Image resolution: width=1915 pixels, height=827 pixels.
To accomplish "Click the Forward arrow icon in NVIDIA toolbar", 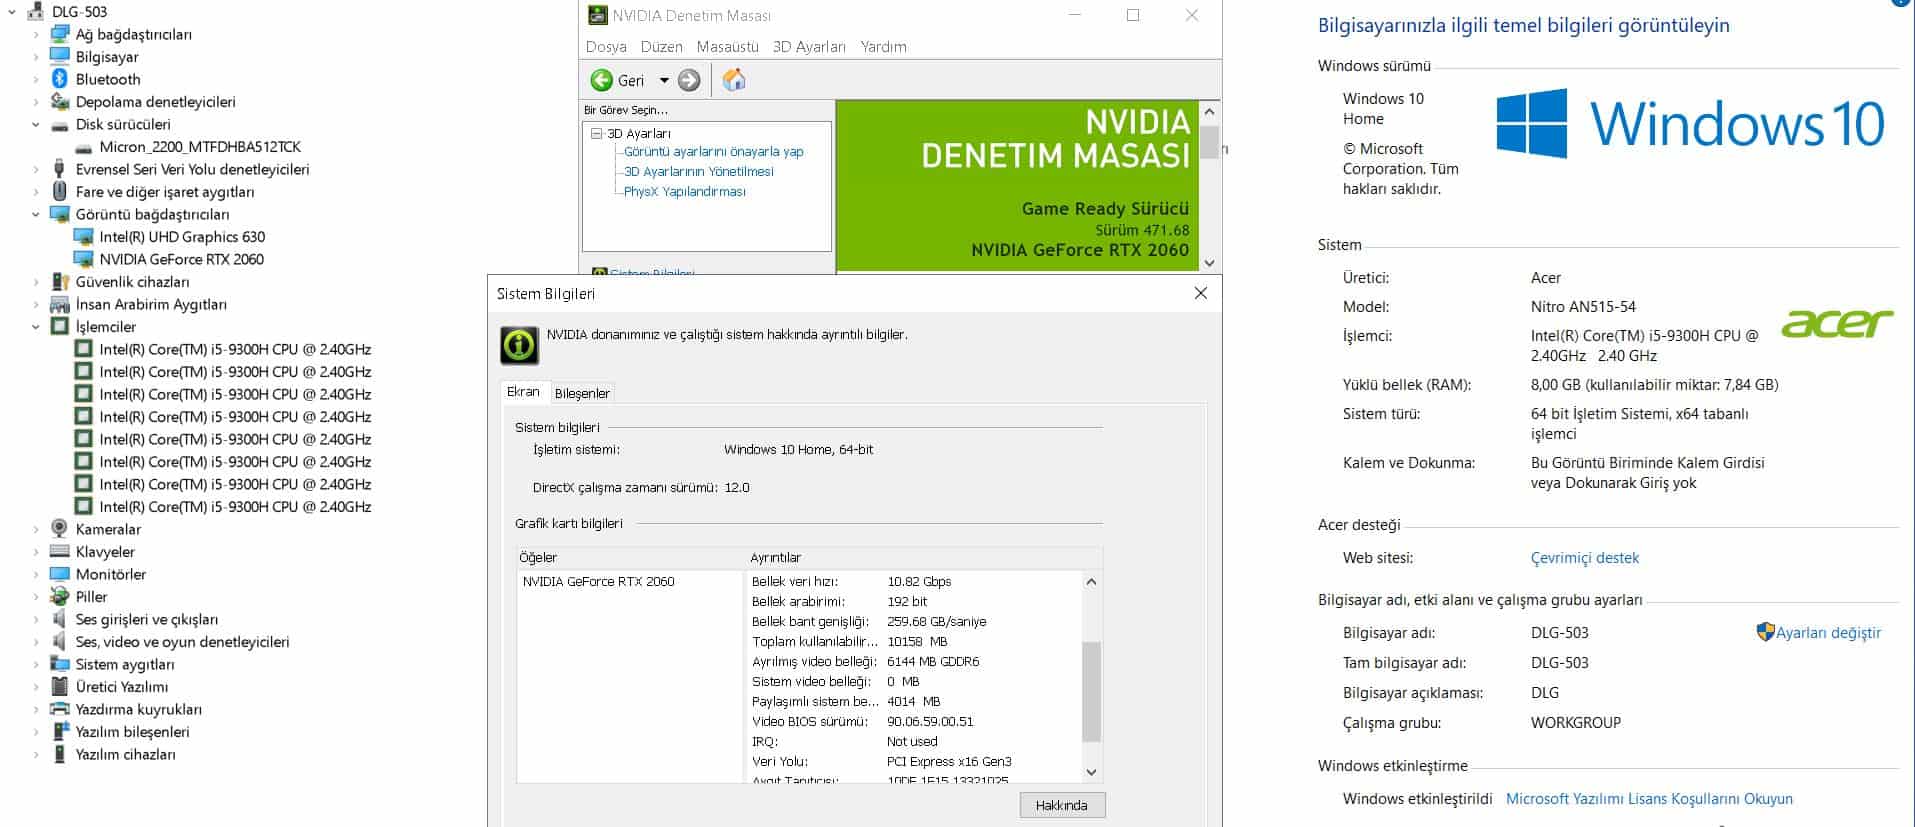I will tap(689, 80).
